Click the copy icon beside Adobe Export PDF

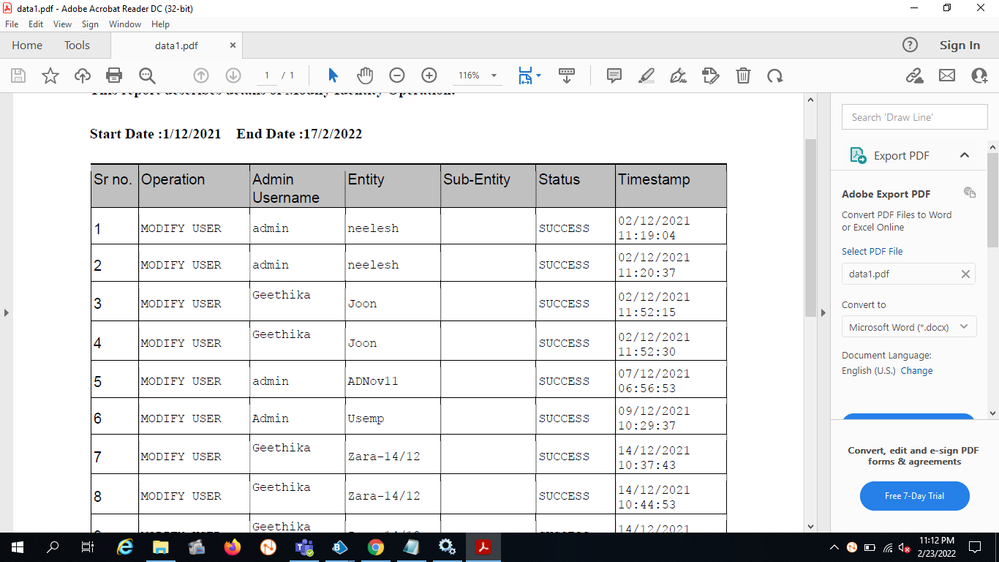(x=970, y=192)
